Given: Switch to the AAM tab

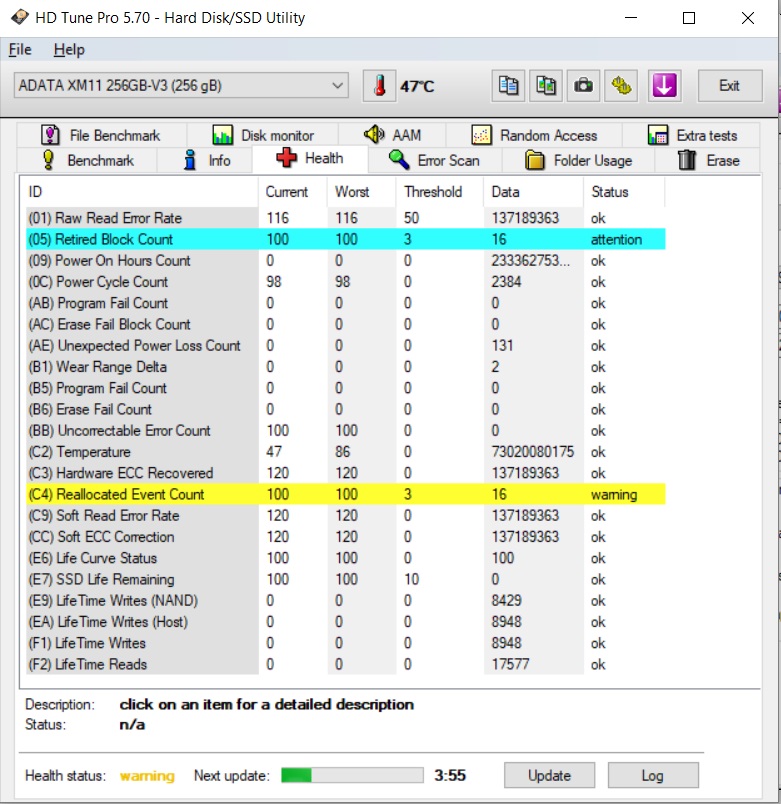Looking at the screenshot, I should (392, 135).
